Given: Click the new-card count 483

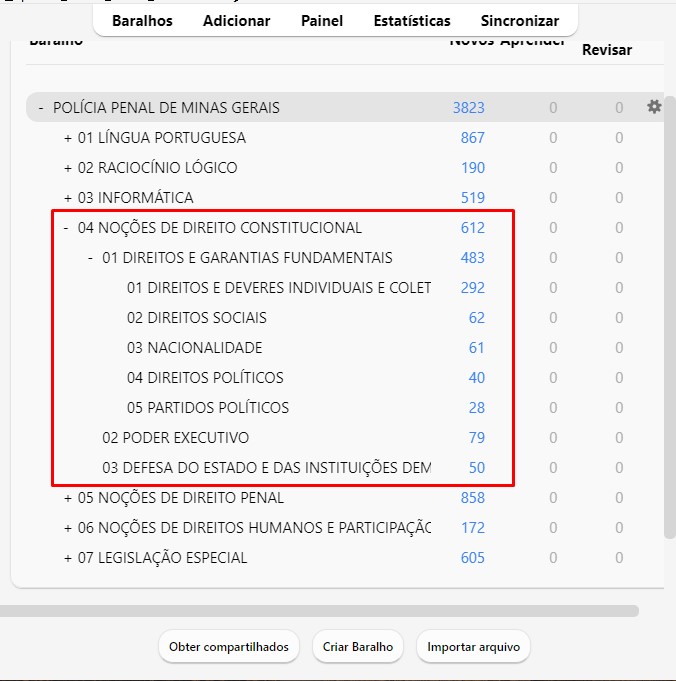Looking at the screenshot, I should [472, 258].
